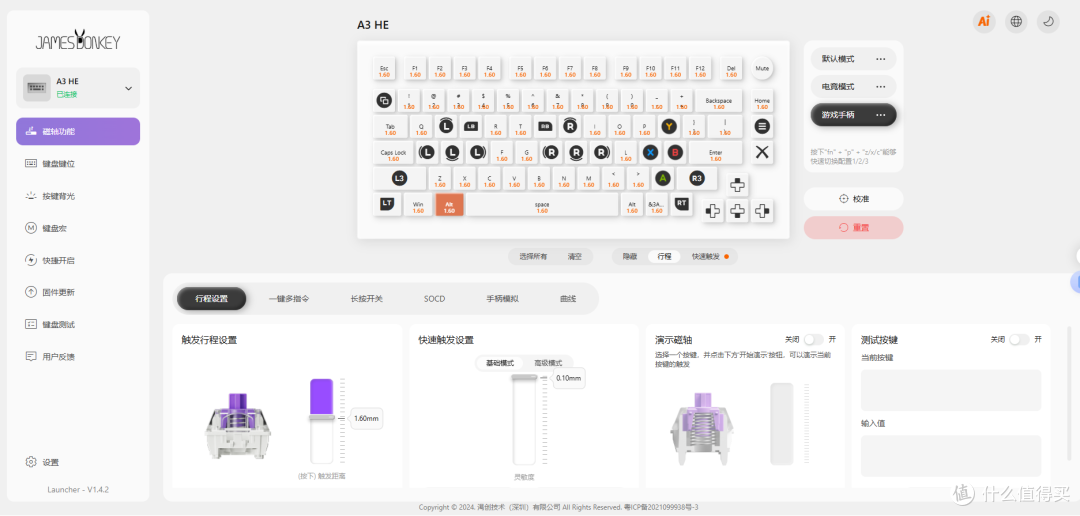Open 用户反馈 feedback page
The width and height of the screenshot is (1080, 516).
(x=78, y=357)
